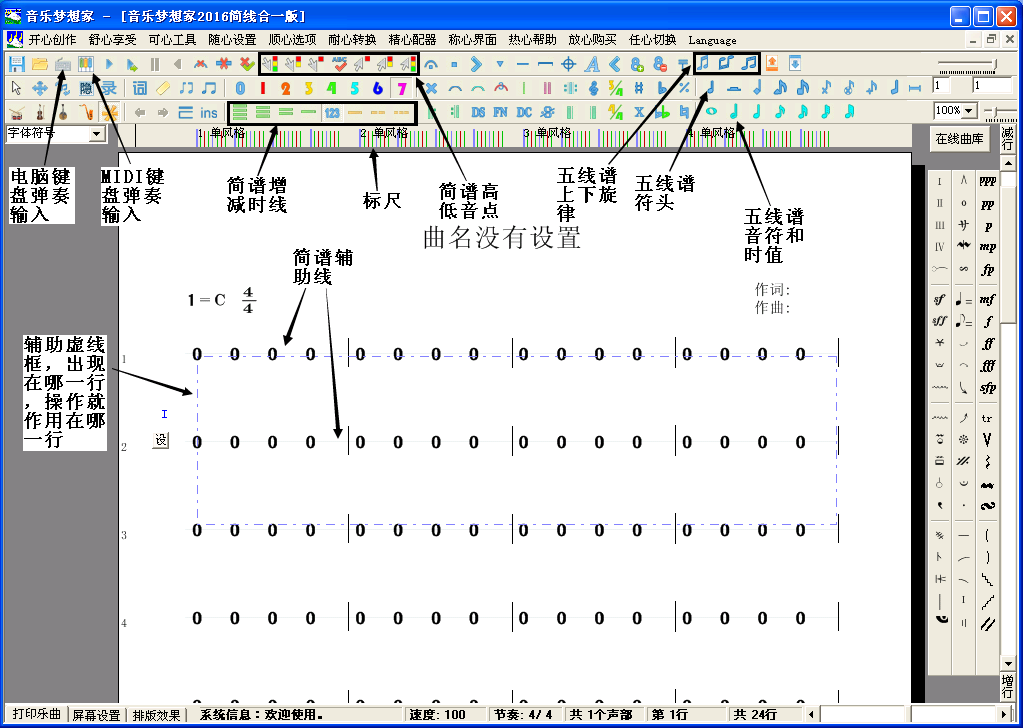This screenshot has width=1023, height=728.
Task: Click the ins insert button
Action: point(209,113)
